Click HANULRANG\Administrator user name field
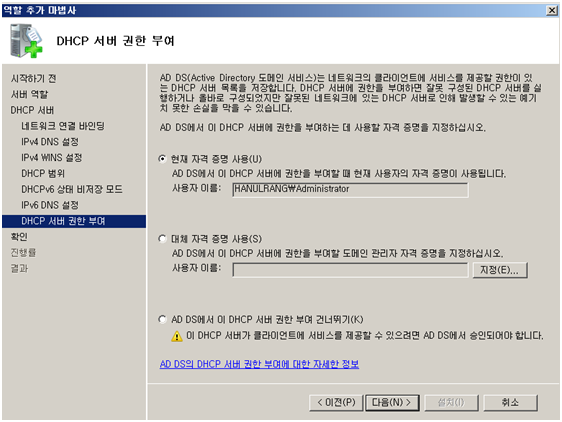The image size is (562, 422). coord(350,190)
